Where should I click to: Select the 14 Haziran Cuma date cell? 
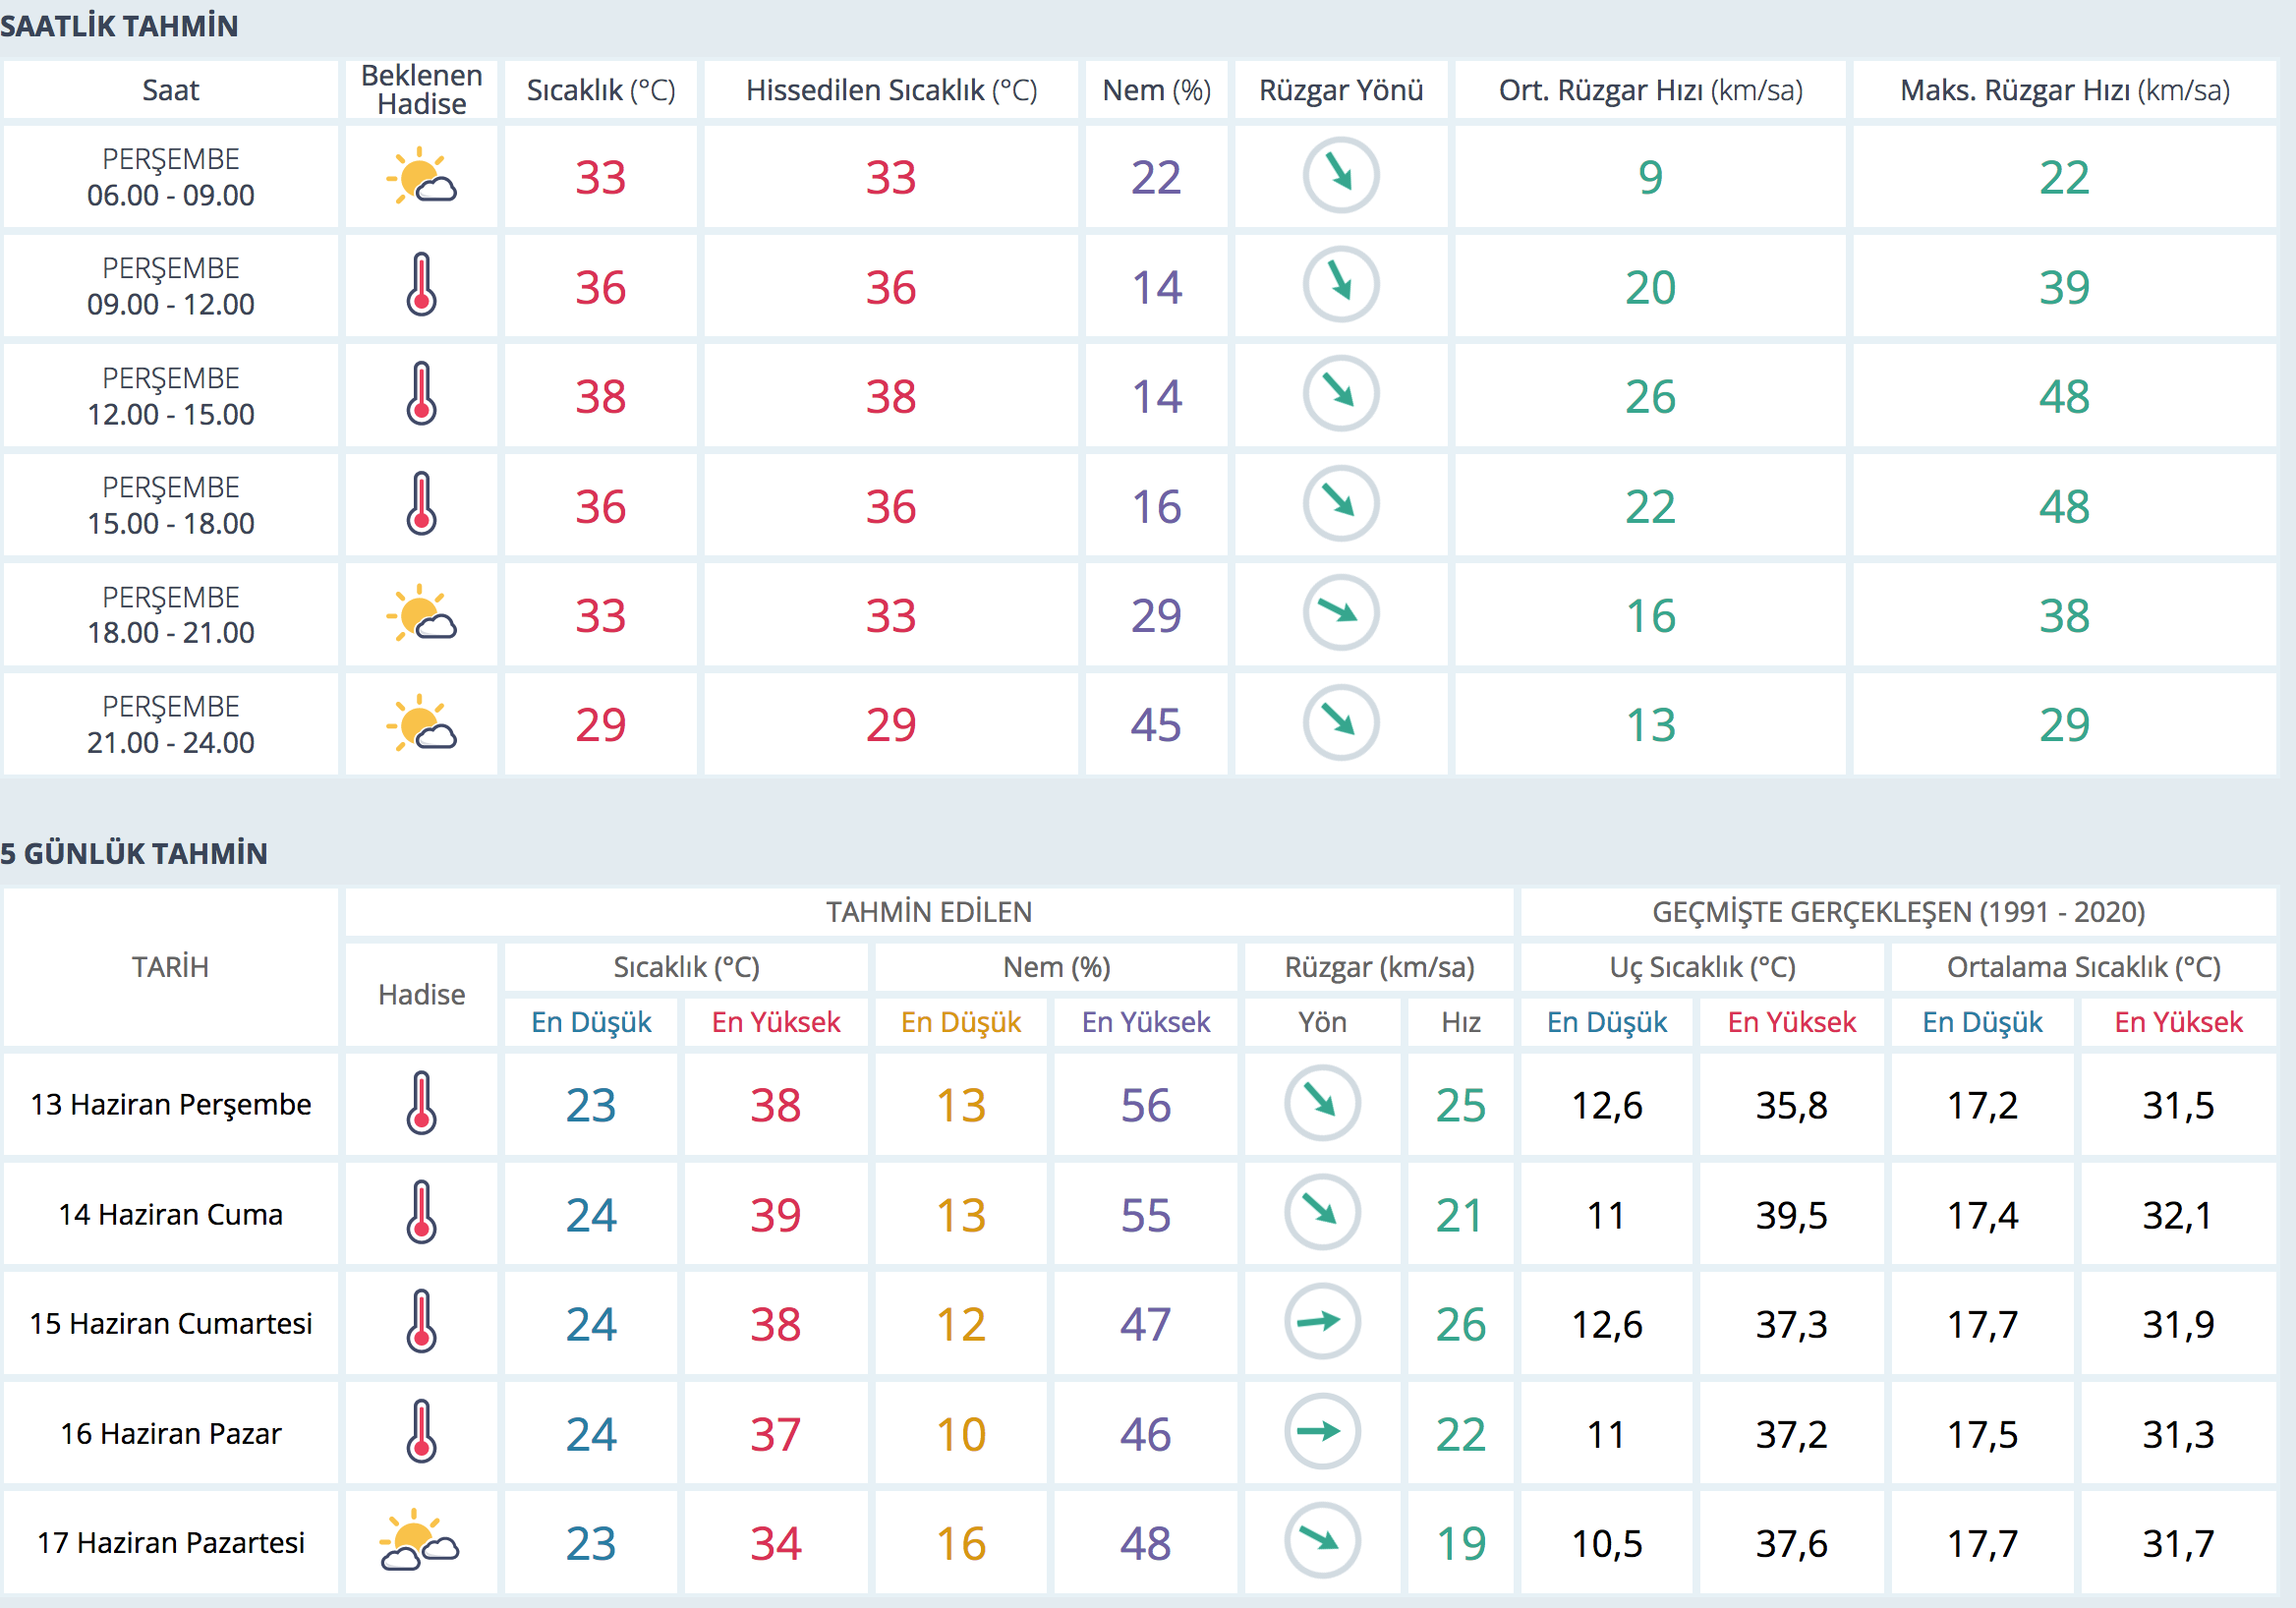(x=171, y=1214)
